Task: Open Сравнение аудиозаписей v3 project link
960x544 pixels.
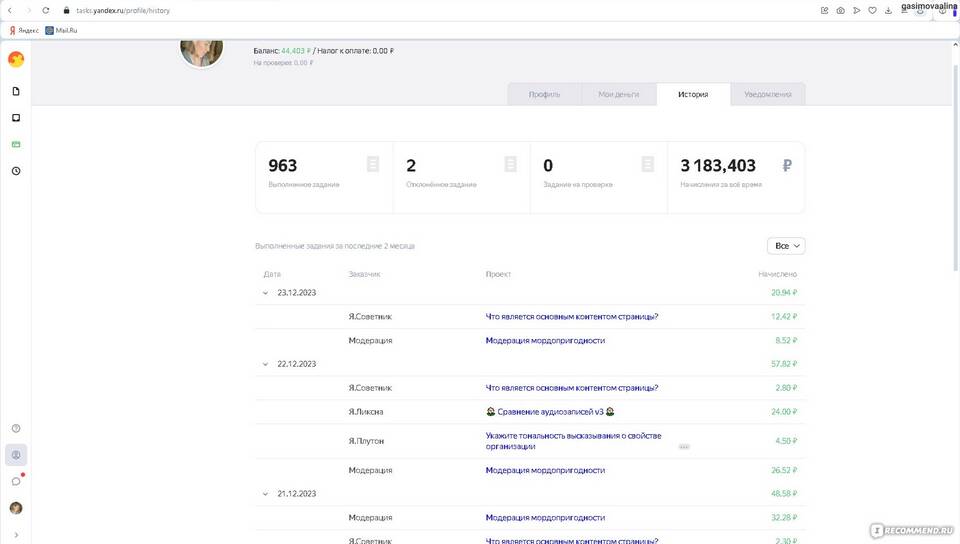Action: tap(550, 412)
